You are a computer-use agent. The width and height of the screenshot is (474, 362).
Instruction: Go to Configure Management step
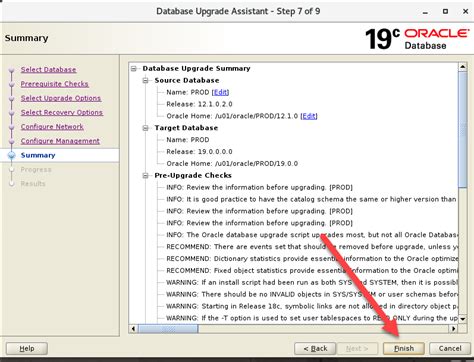pos(60,141)
